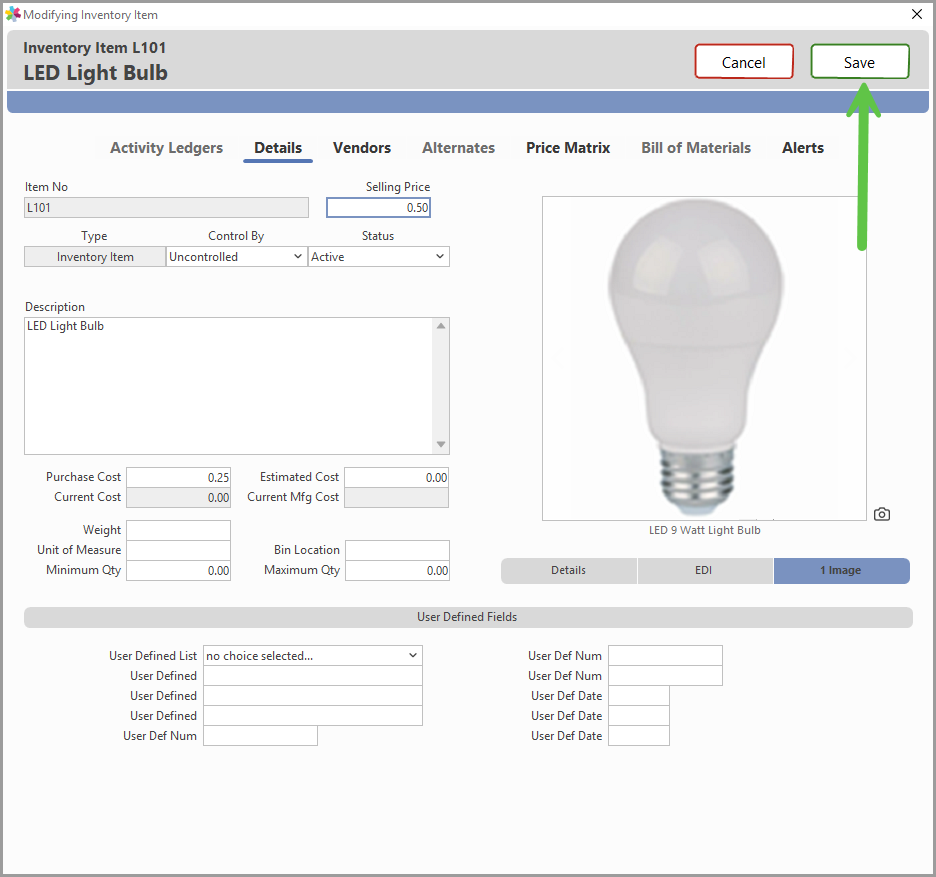Click the Save button
The width and height of the screenshot is (936, 877).
click(x=860, y=61)
